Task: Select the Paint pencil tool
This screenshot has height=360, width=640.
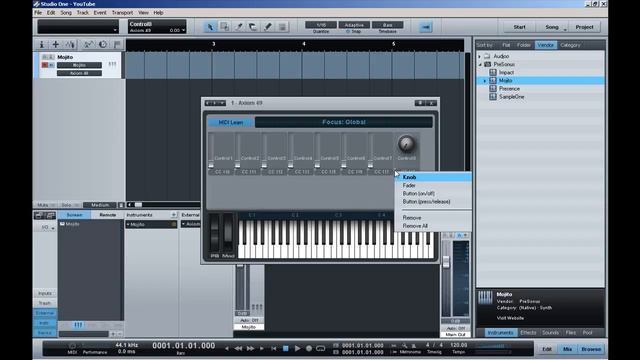Action: pyautogui.click(x=267, y=27)
